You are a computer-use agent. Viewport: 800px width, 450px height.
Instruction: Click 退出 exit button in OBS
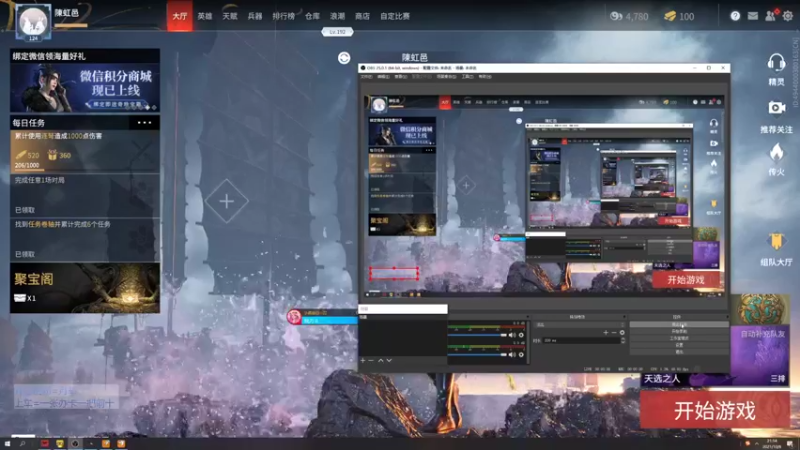(679, 352)
